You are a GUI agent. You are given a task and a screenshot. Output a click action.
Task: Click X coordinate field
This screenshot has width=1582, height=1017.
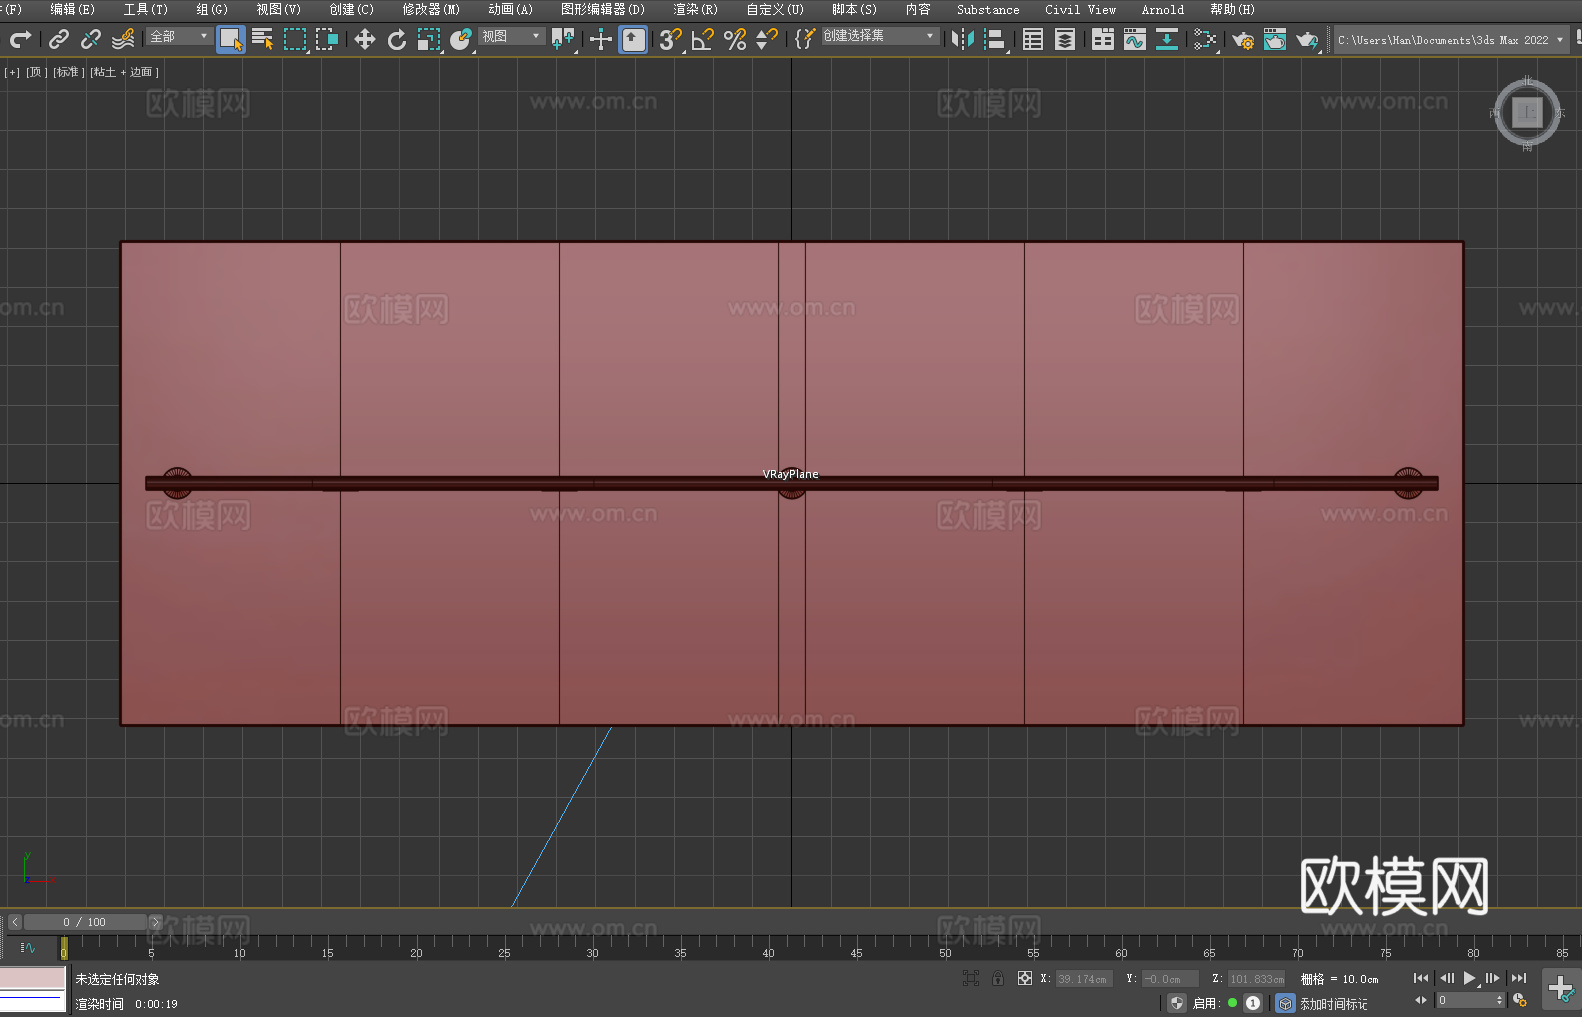click(1083, 979)
